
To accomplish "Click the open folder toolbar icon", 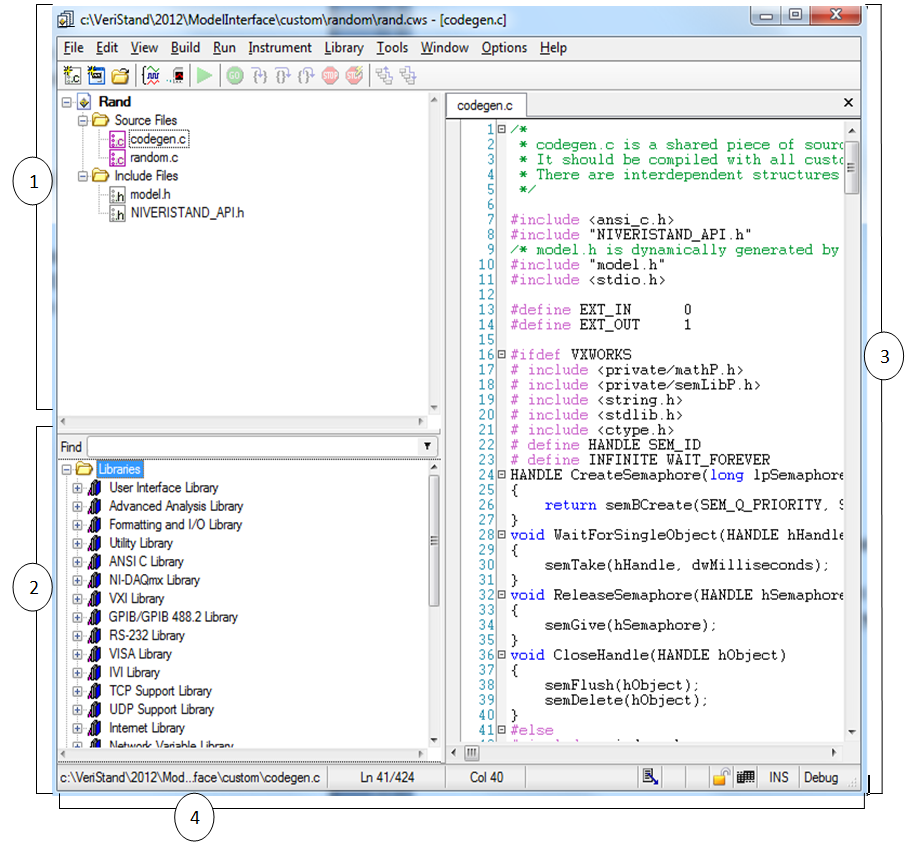I will [x=120, y=75].
